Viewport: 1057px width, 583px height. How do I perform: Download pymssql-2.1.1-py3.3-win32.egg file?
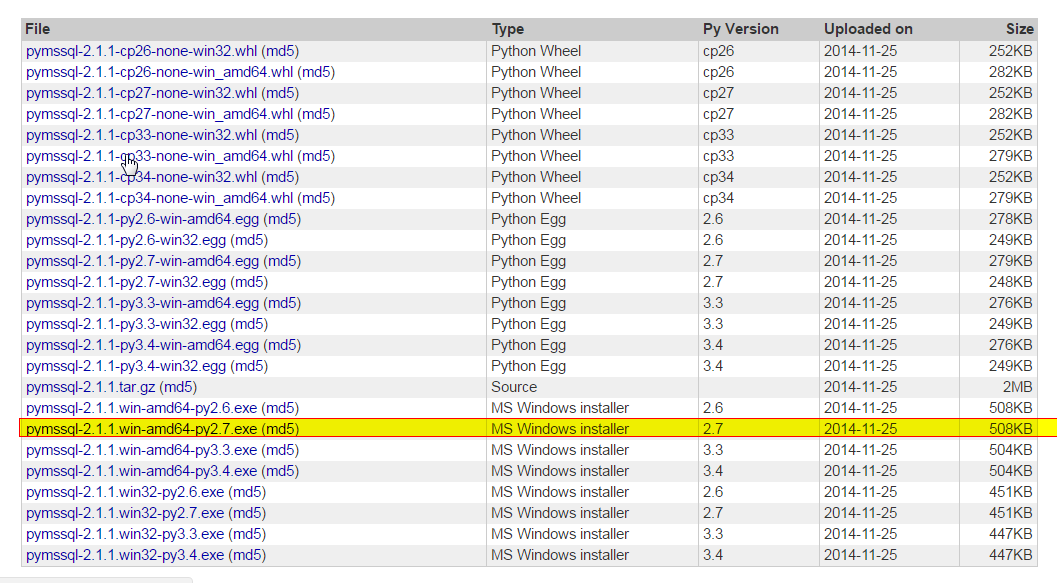126,324
